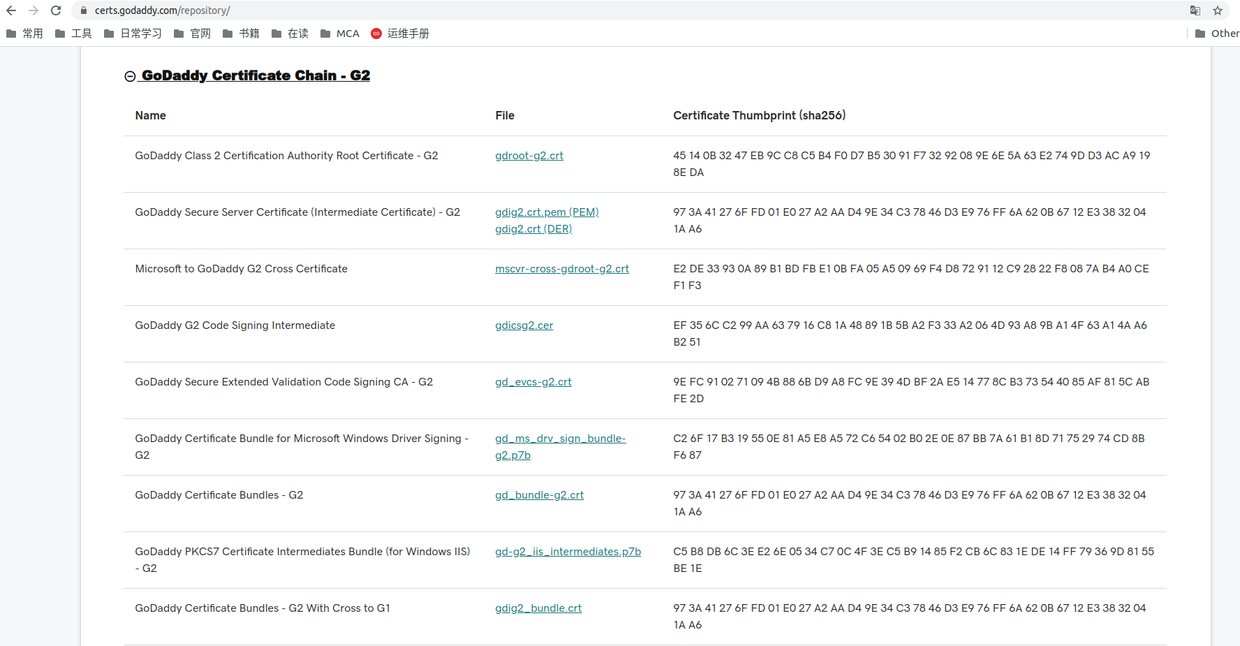Select thumbprint starting with 45 14 0B

click(x=912, y=164)
